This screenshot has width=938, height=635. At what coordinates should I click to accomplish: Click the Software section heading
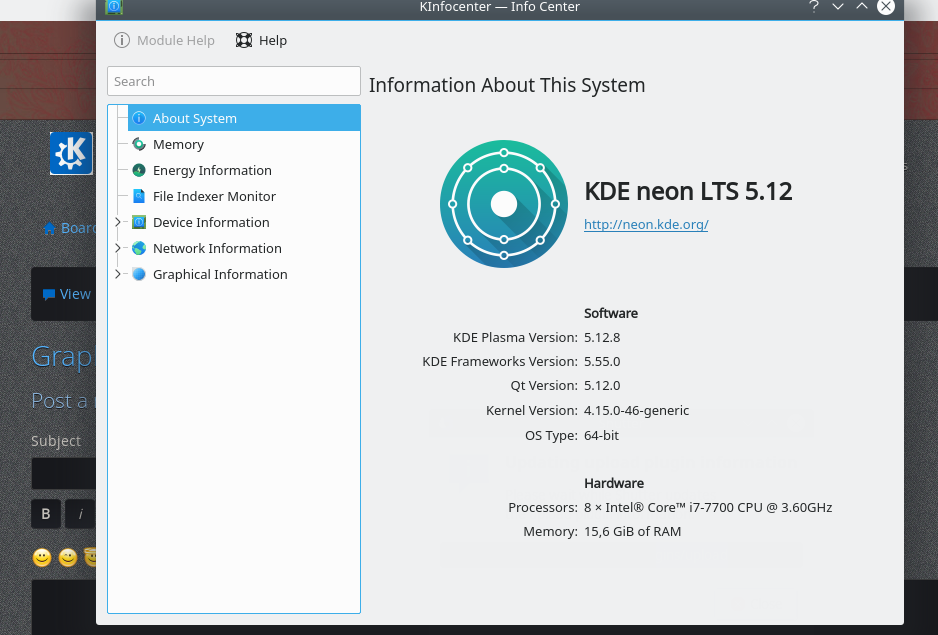coord(611,313)
